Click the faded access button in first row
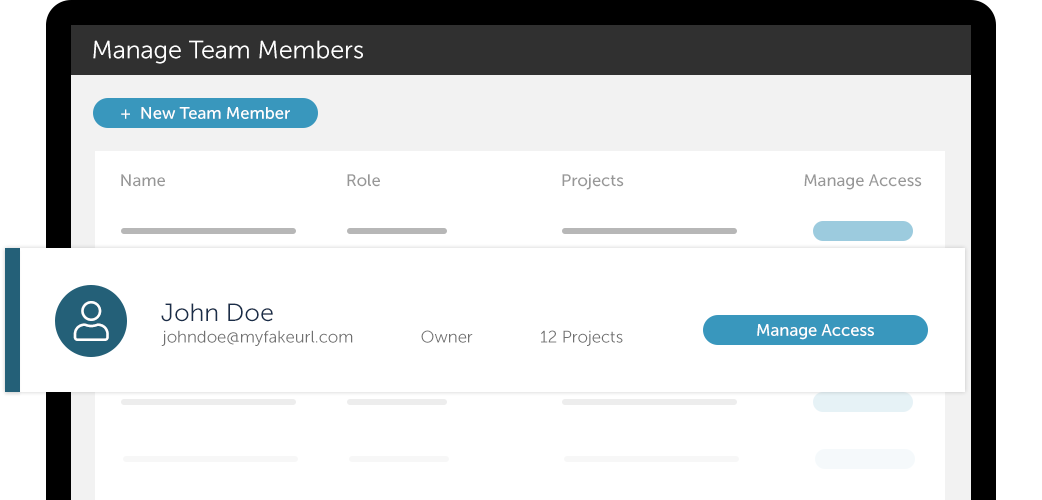The height and width of the screenshot is (500, 1042). [x=862, y=231]
